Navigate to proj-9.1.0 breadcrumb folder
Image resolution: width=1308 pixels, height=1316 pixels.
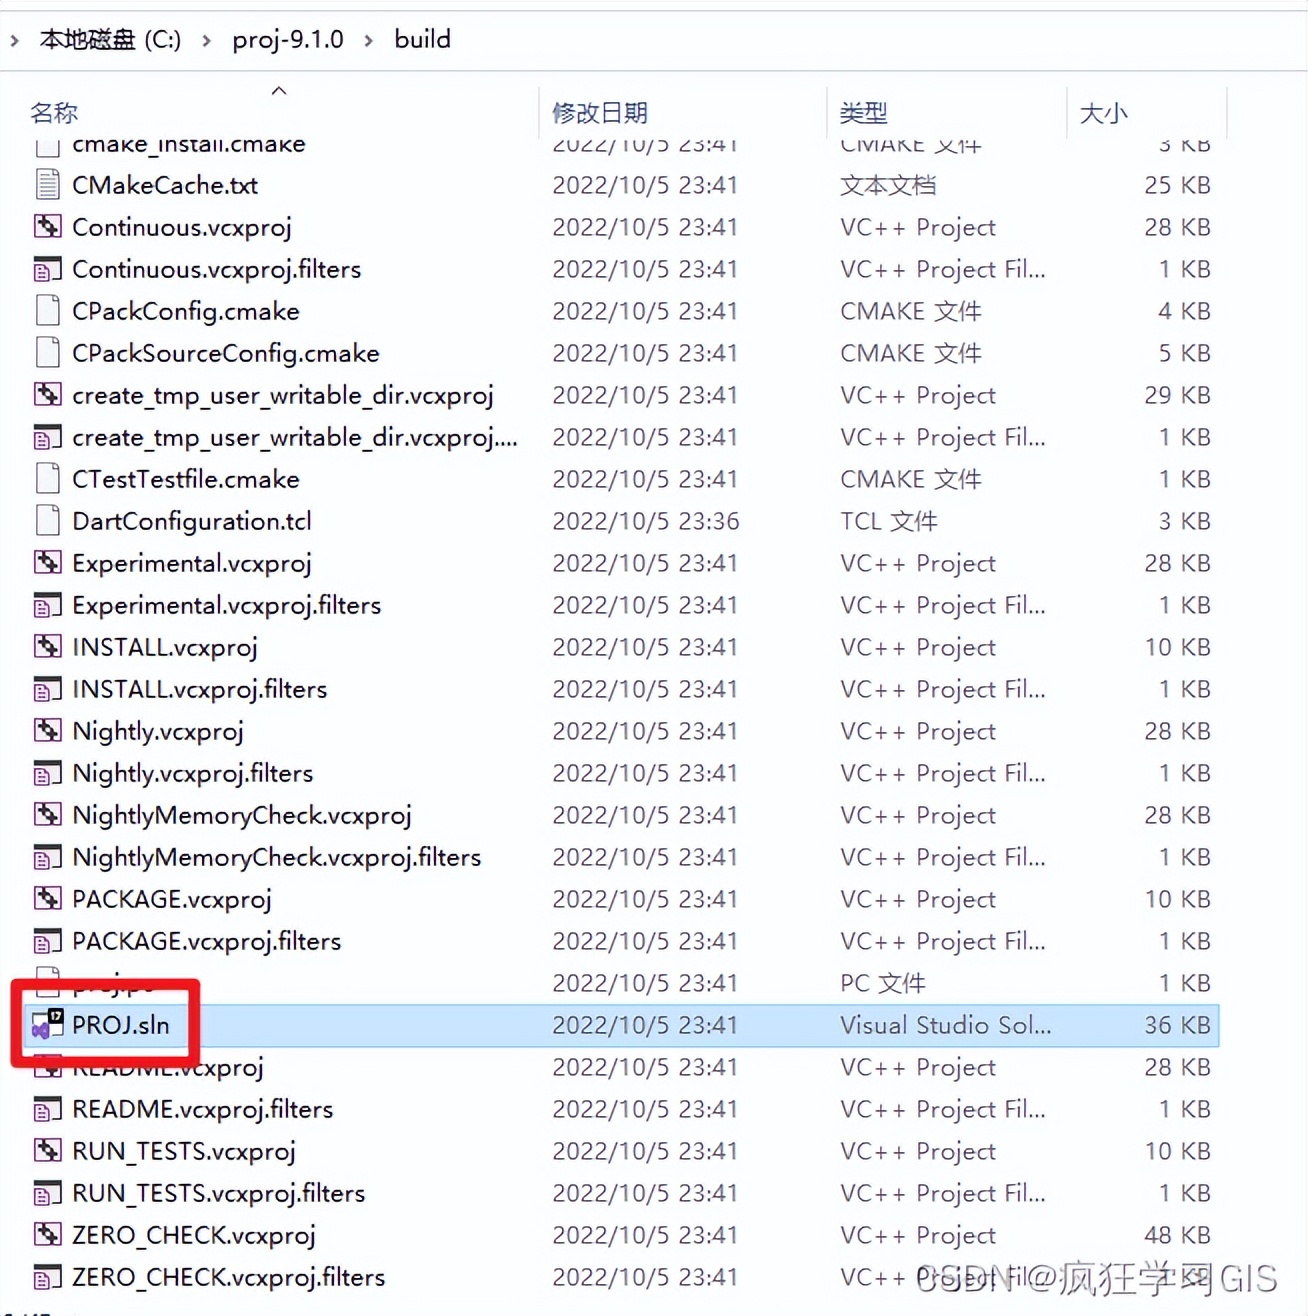point(288,40)
